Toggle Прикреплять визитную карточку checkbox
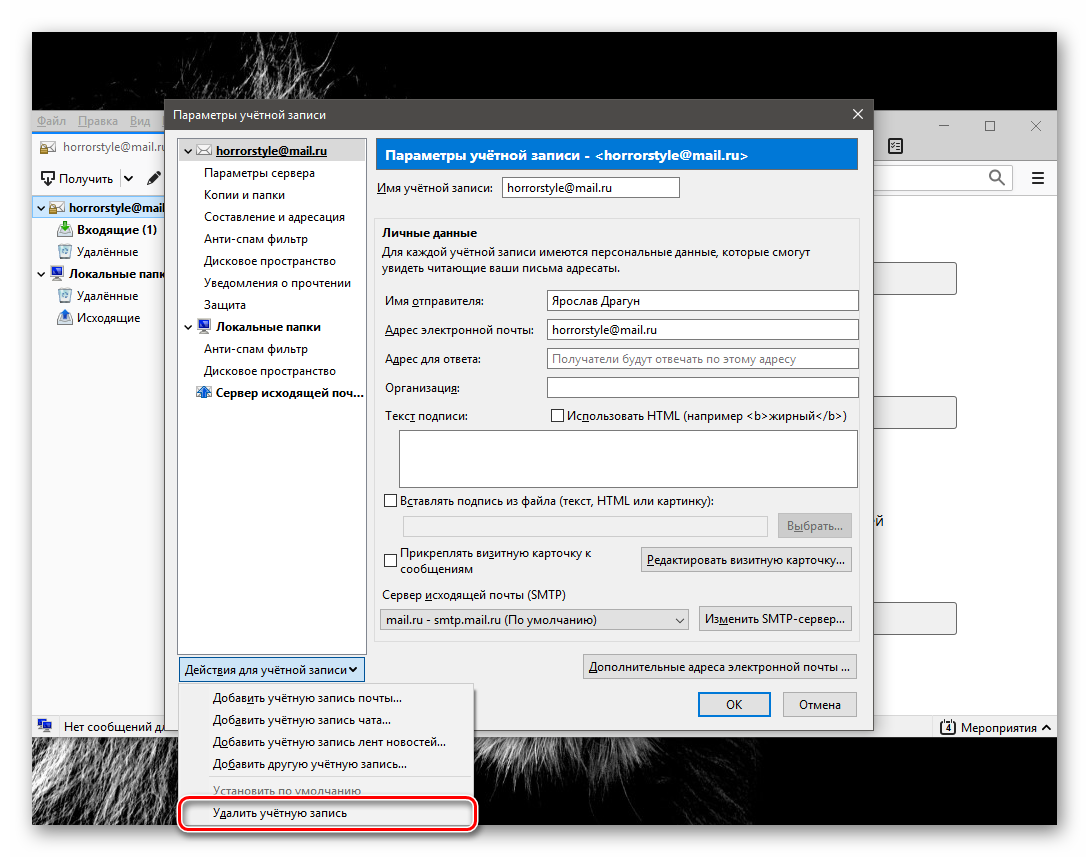 [390, 560]
